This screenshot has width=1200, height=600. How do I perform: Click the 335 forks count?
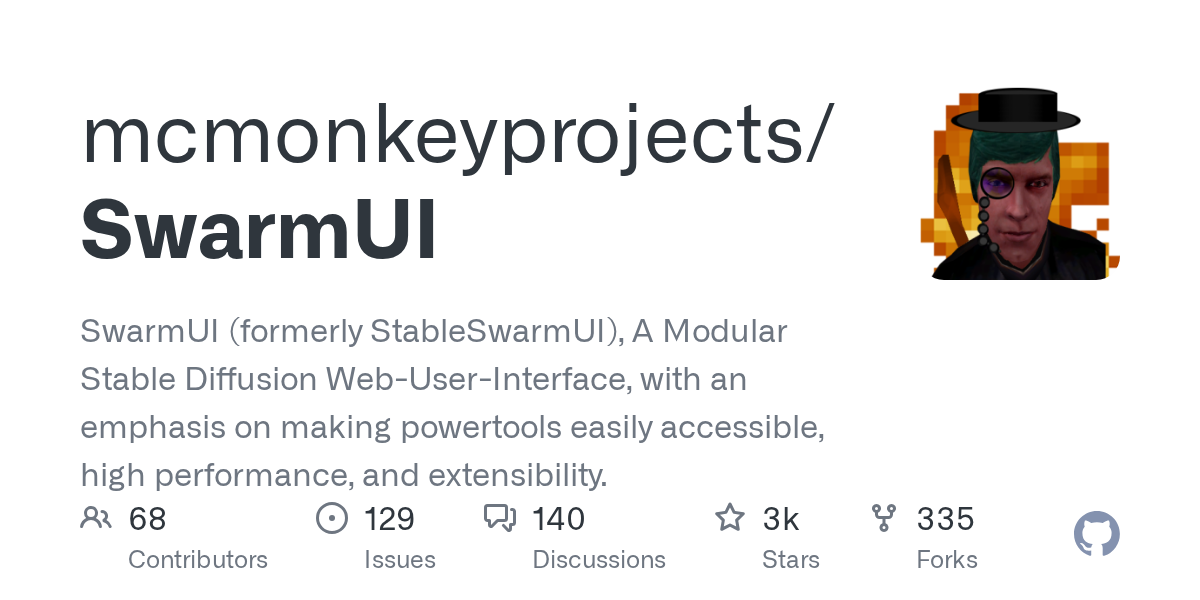pos(945,519)
